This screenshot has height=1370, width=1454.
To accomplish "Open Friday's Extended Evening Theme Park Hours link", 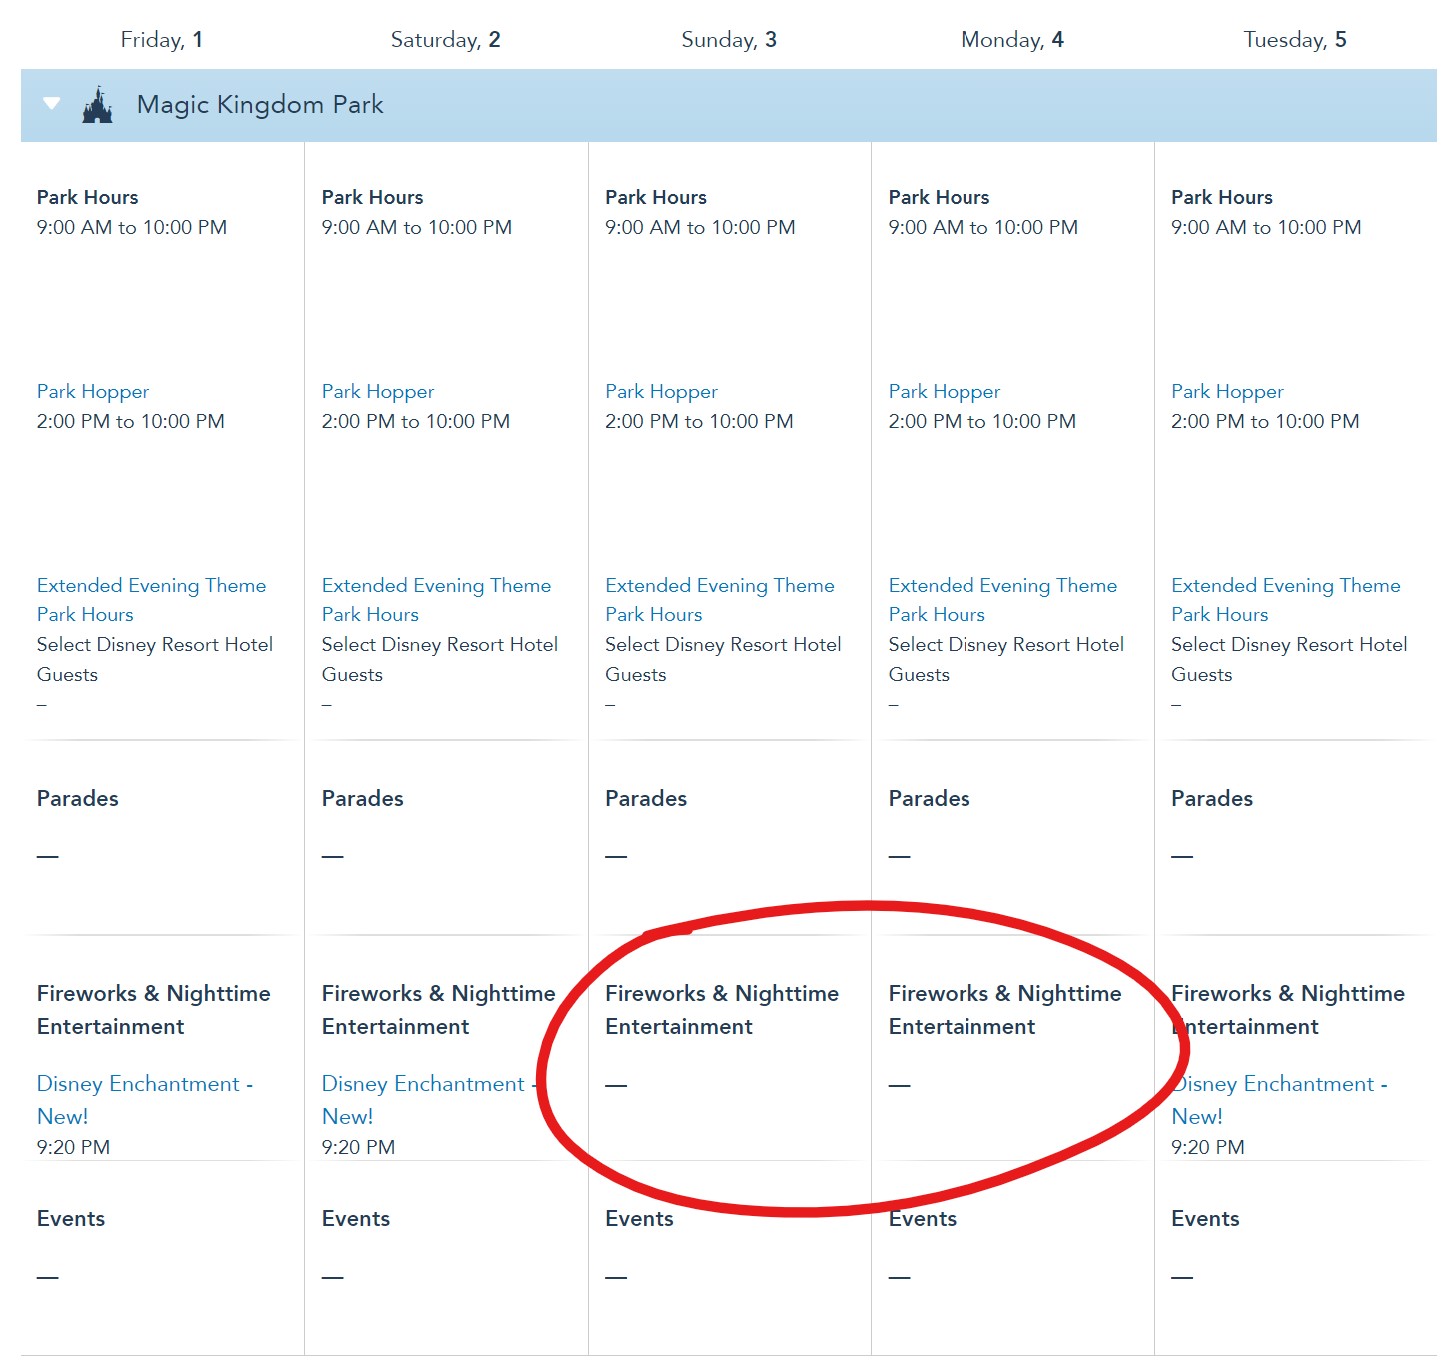I will coord(152,600).
